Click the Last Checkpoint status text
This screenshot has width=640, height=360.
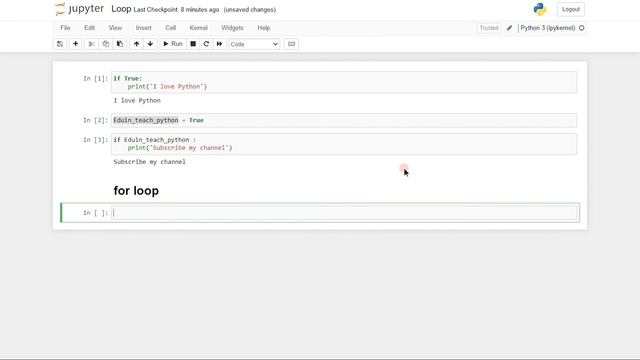176,9
